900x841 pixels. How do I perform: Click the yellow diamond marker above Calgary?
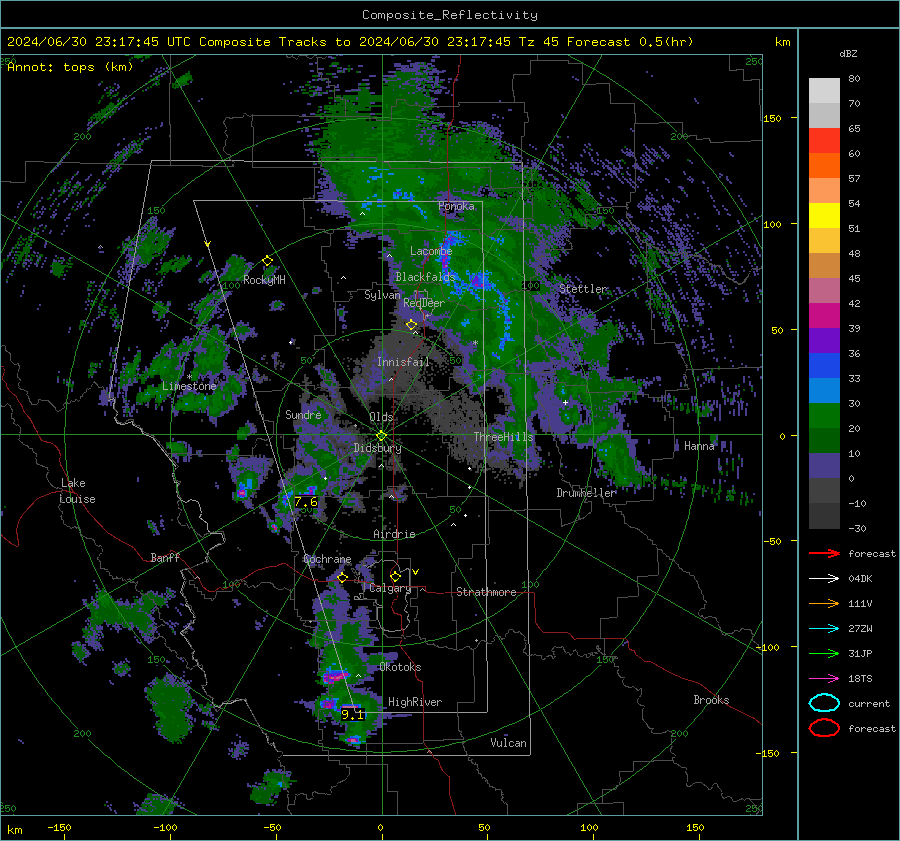coord(395,576)
